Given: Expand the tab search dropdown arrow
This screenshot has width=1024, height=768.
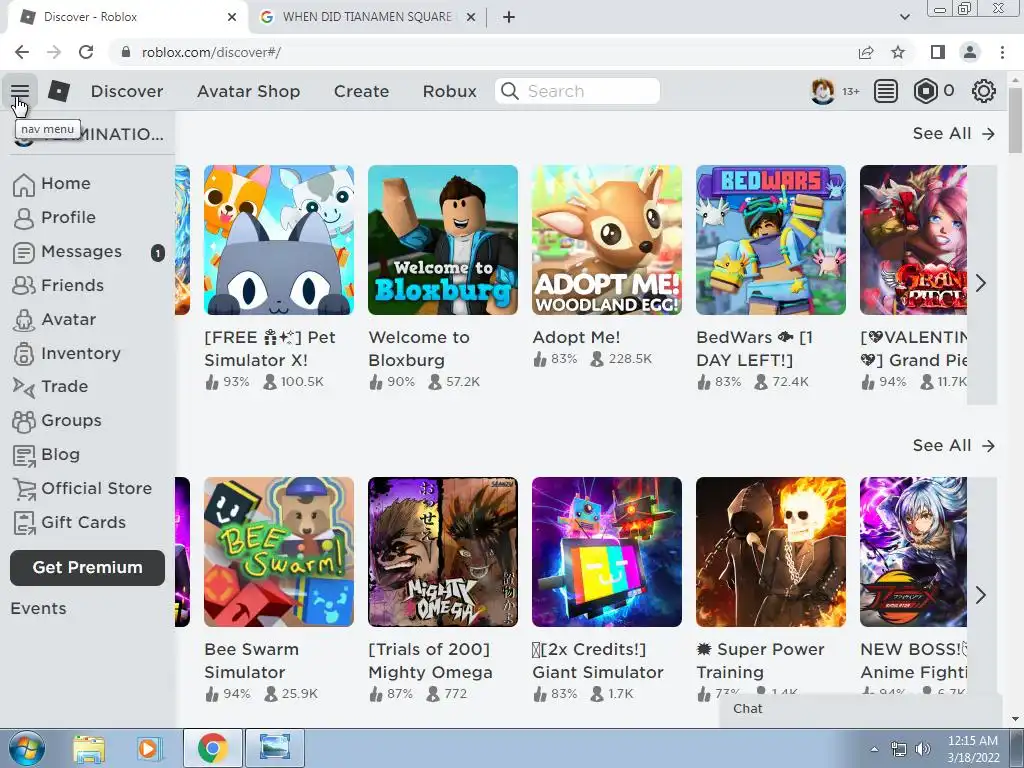Looking at the screenshot, I should 904,17.
